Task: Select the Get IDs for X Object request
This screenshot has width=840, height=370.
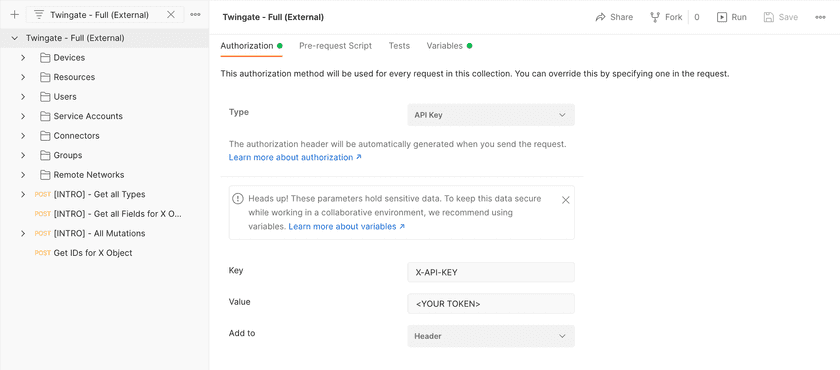Action: [x=93, y=253]
